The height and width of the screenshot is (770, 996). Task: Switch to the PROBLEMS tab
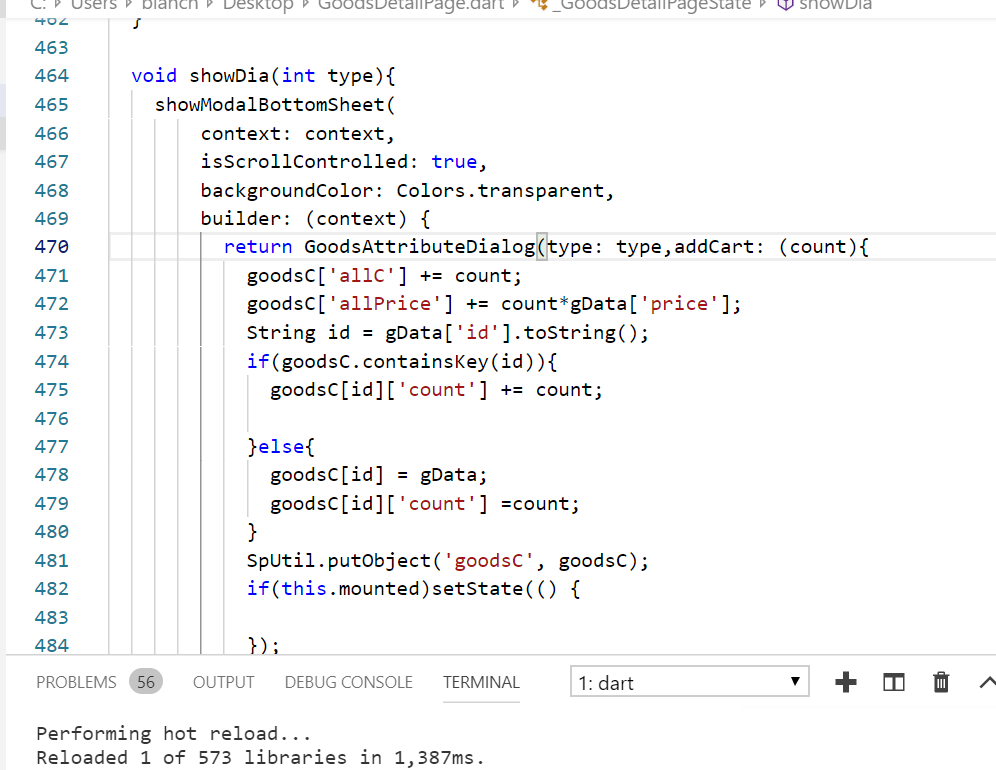click(x=76, y=682)
